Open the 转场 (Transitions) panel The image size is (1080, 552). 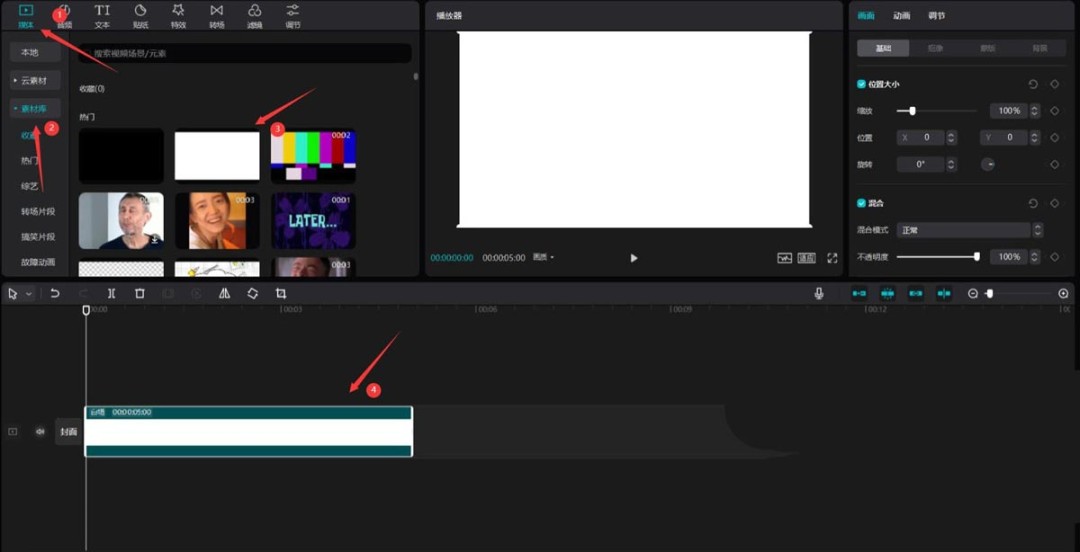click(x=217, y=15)
